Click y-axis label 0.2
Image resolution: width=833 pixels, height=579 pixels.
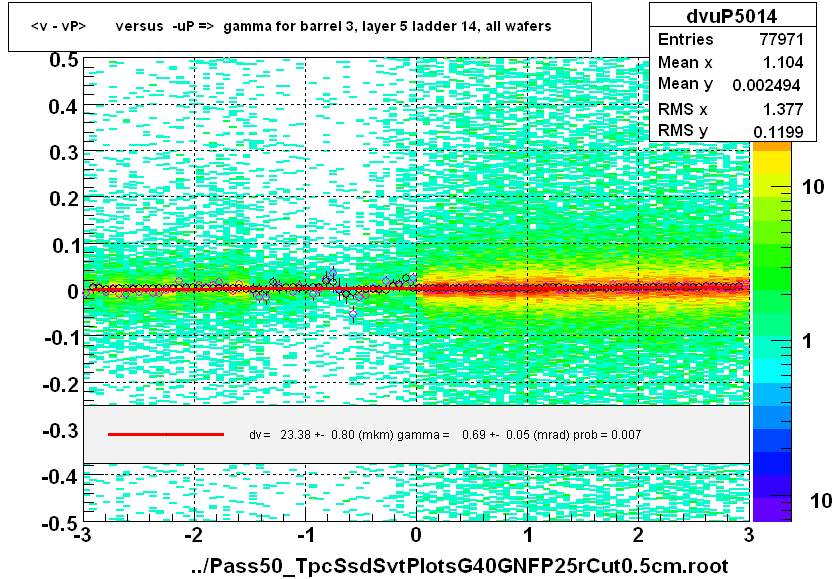[x=63, y=199]
